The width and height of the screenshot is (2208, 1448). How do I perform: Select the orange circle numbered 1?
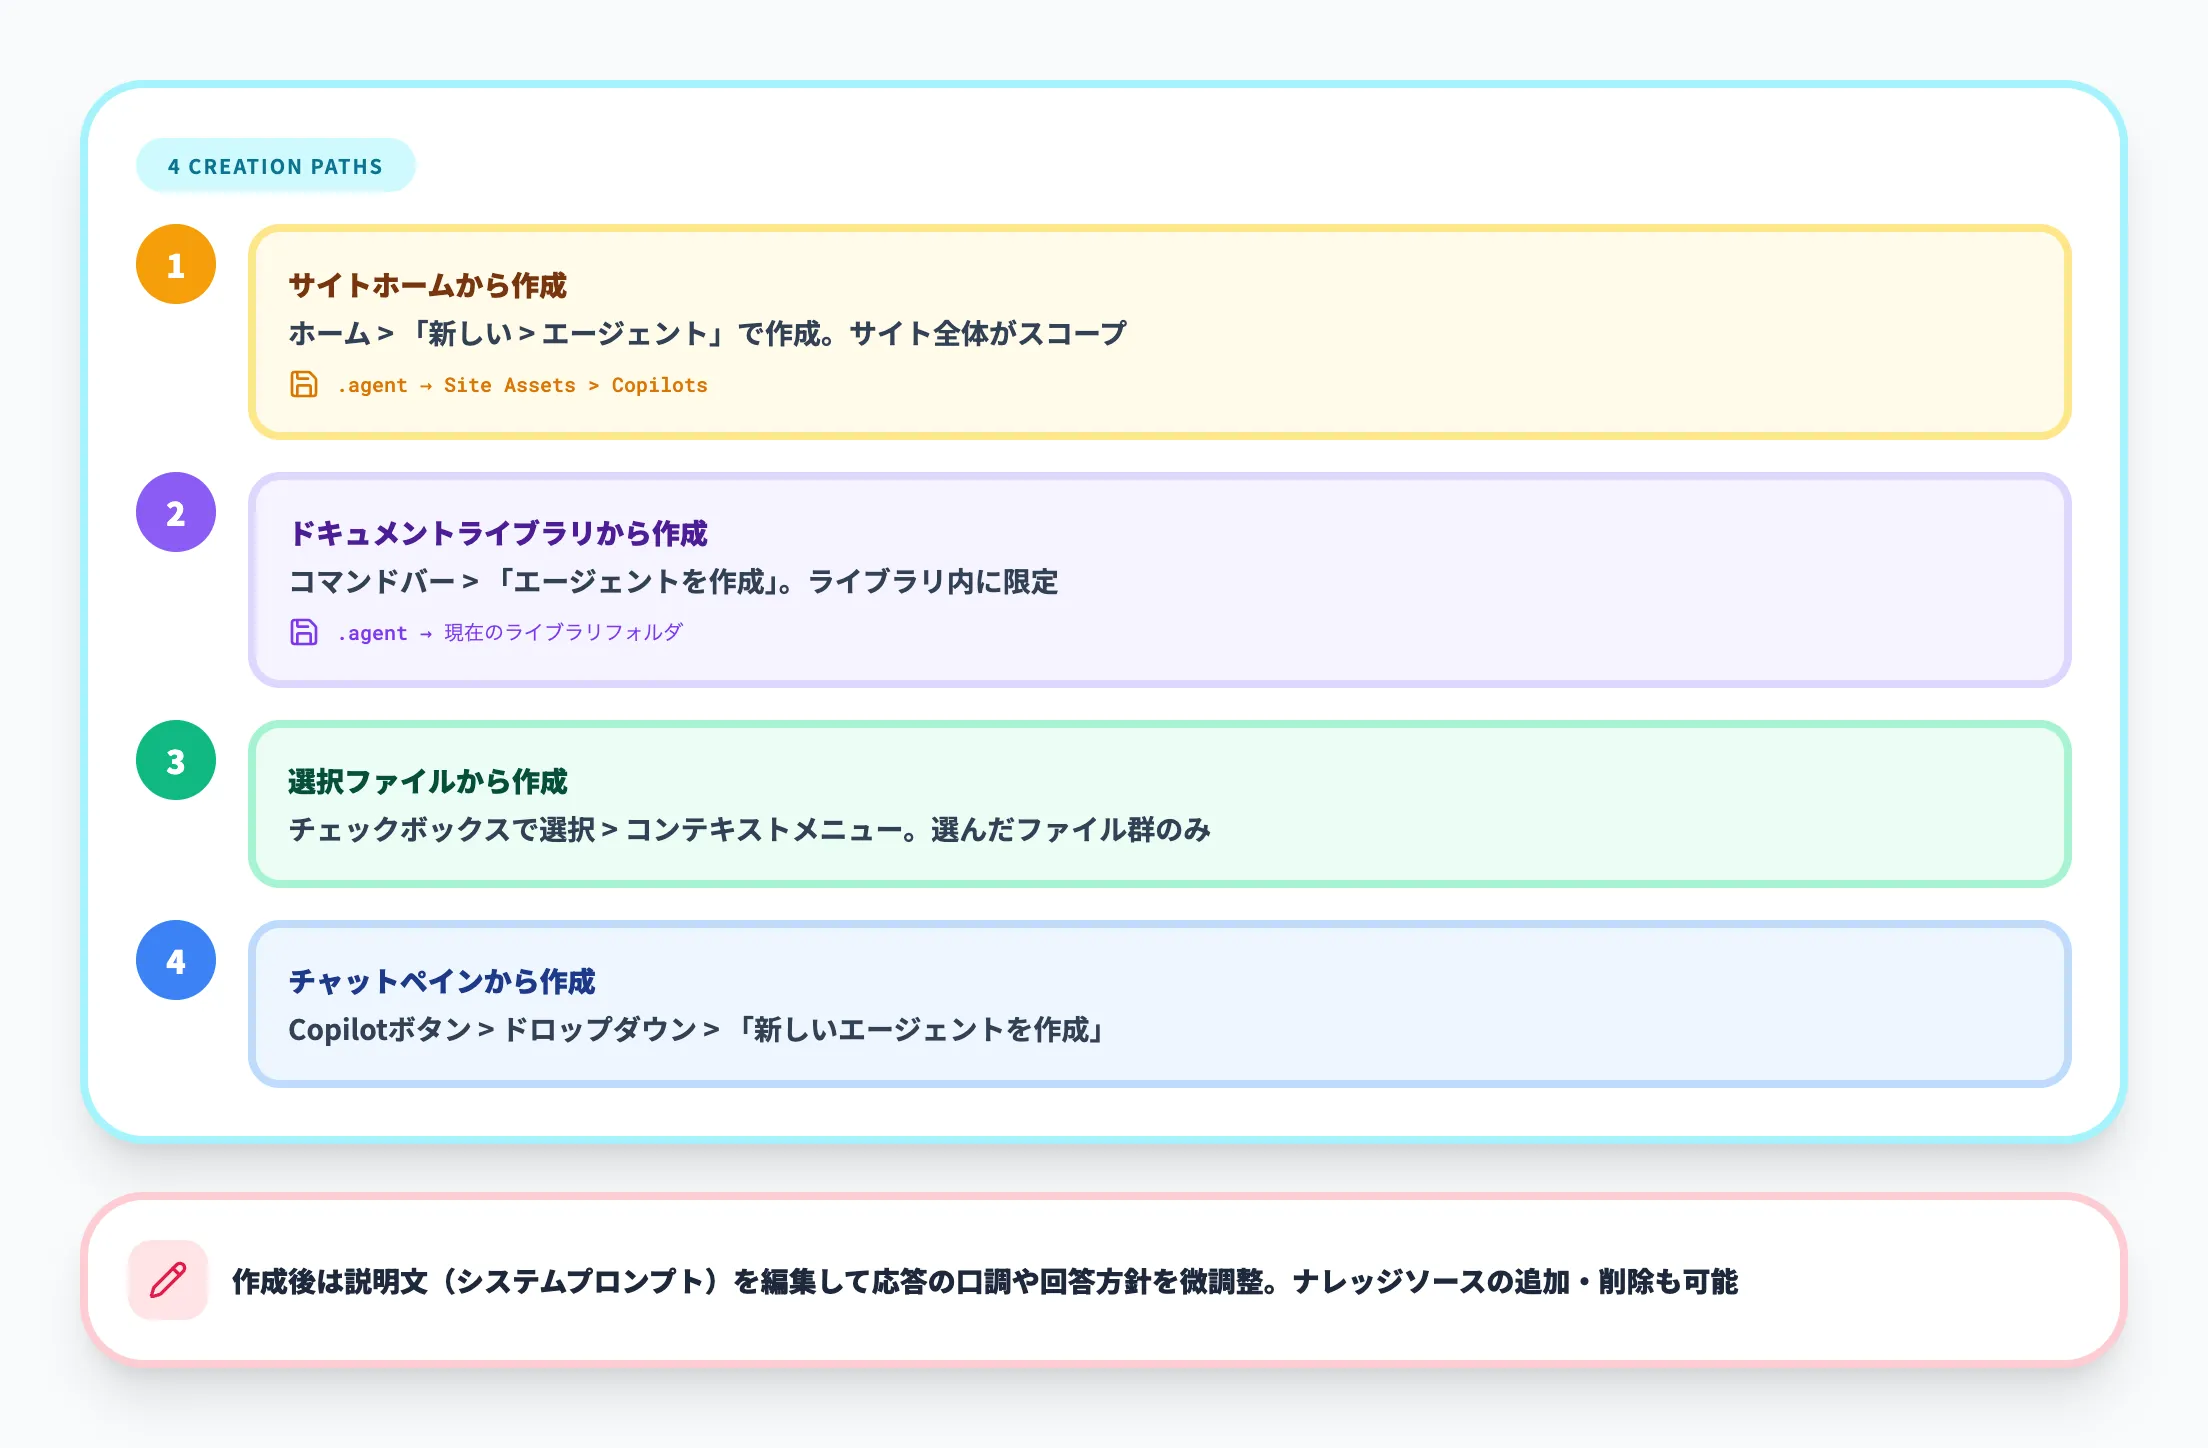pyautogui.click(x=176, y=265)
